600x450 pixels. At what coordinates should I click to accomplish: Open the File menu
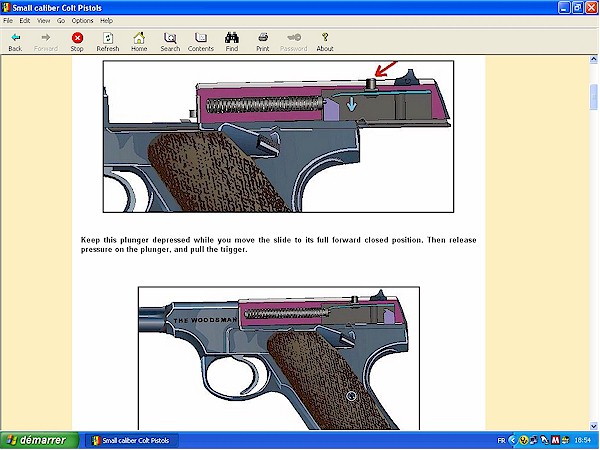tap(8, 21)
